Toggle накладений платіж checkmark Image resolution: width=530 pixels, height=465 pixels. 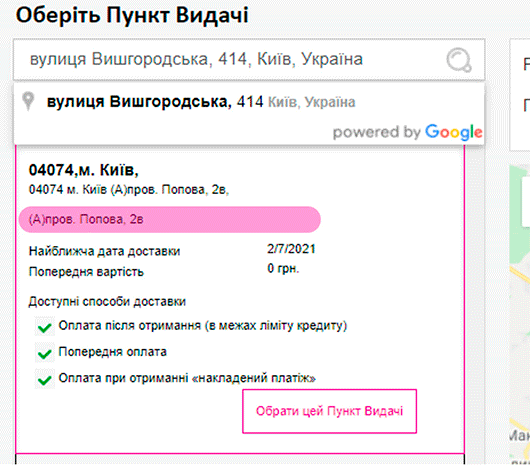[x=45, y=379]
